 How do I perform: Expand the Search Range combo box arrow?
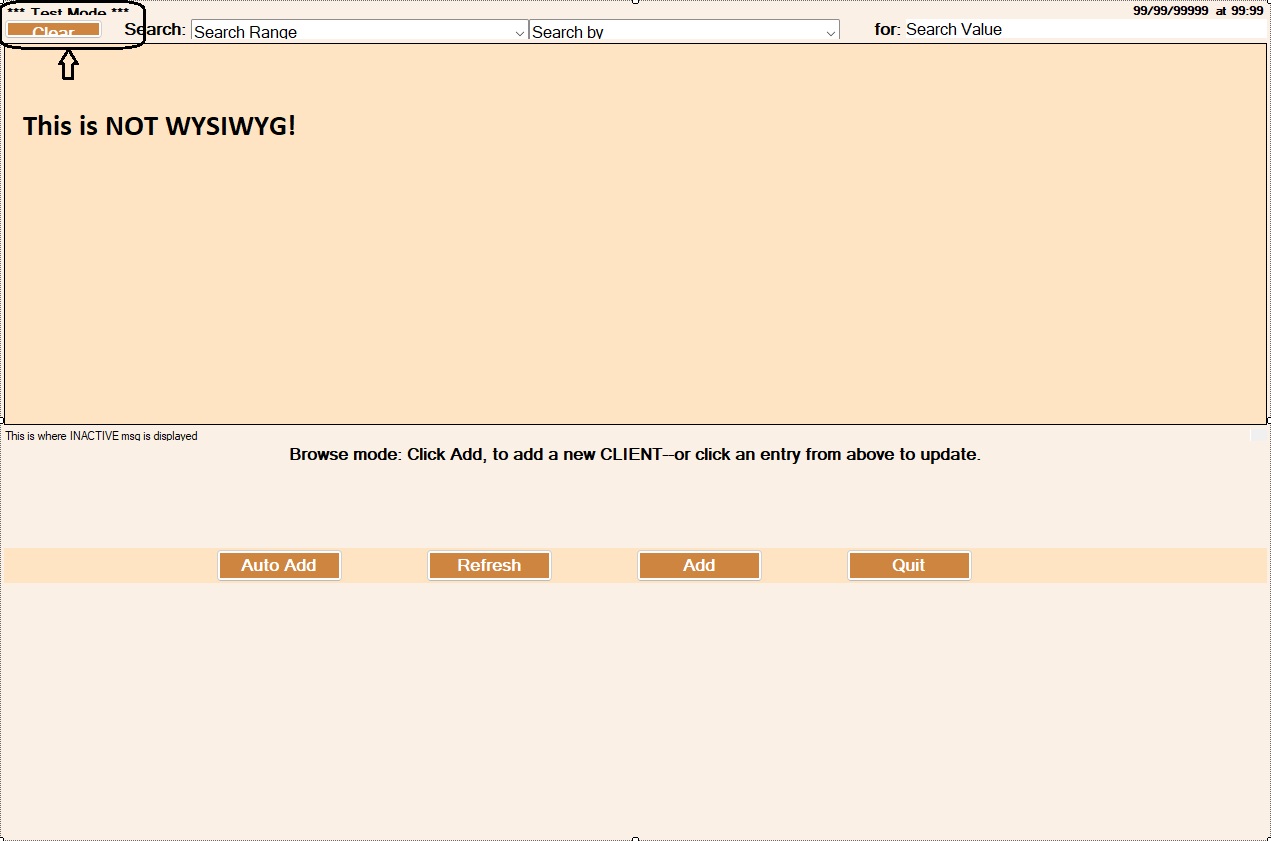519,31
